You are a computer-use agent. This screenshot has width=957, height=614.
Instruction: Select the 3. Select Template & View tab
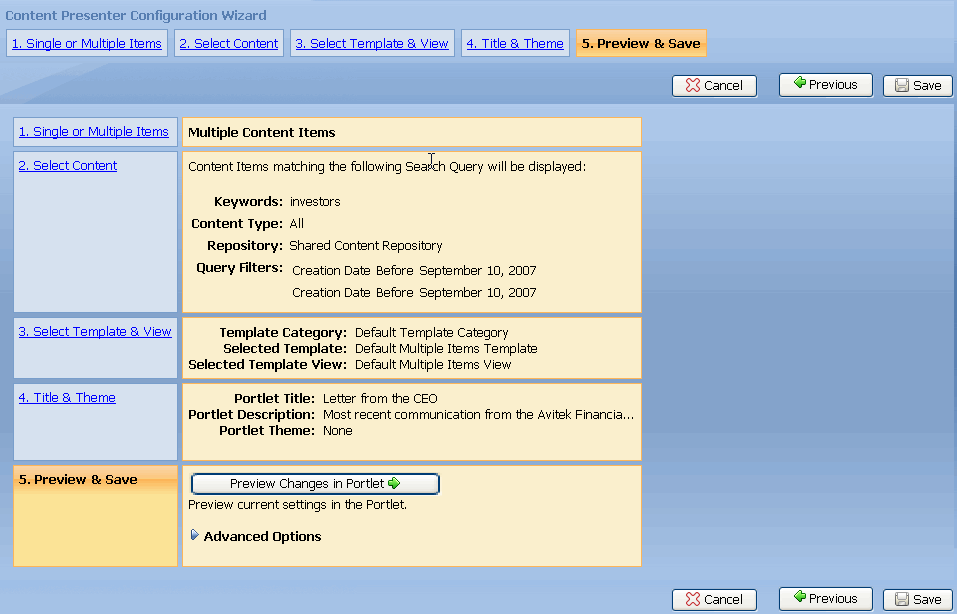pos(372,43)
